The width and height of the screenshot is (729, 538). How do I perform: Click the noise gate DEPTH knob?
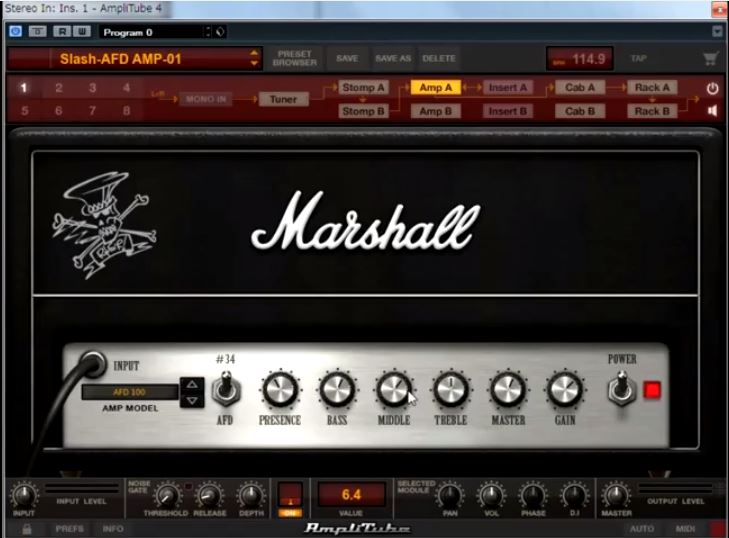[251, 496]
